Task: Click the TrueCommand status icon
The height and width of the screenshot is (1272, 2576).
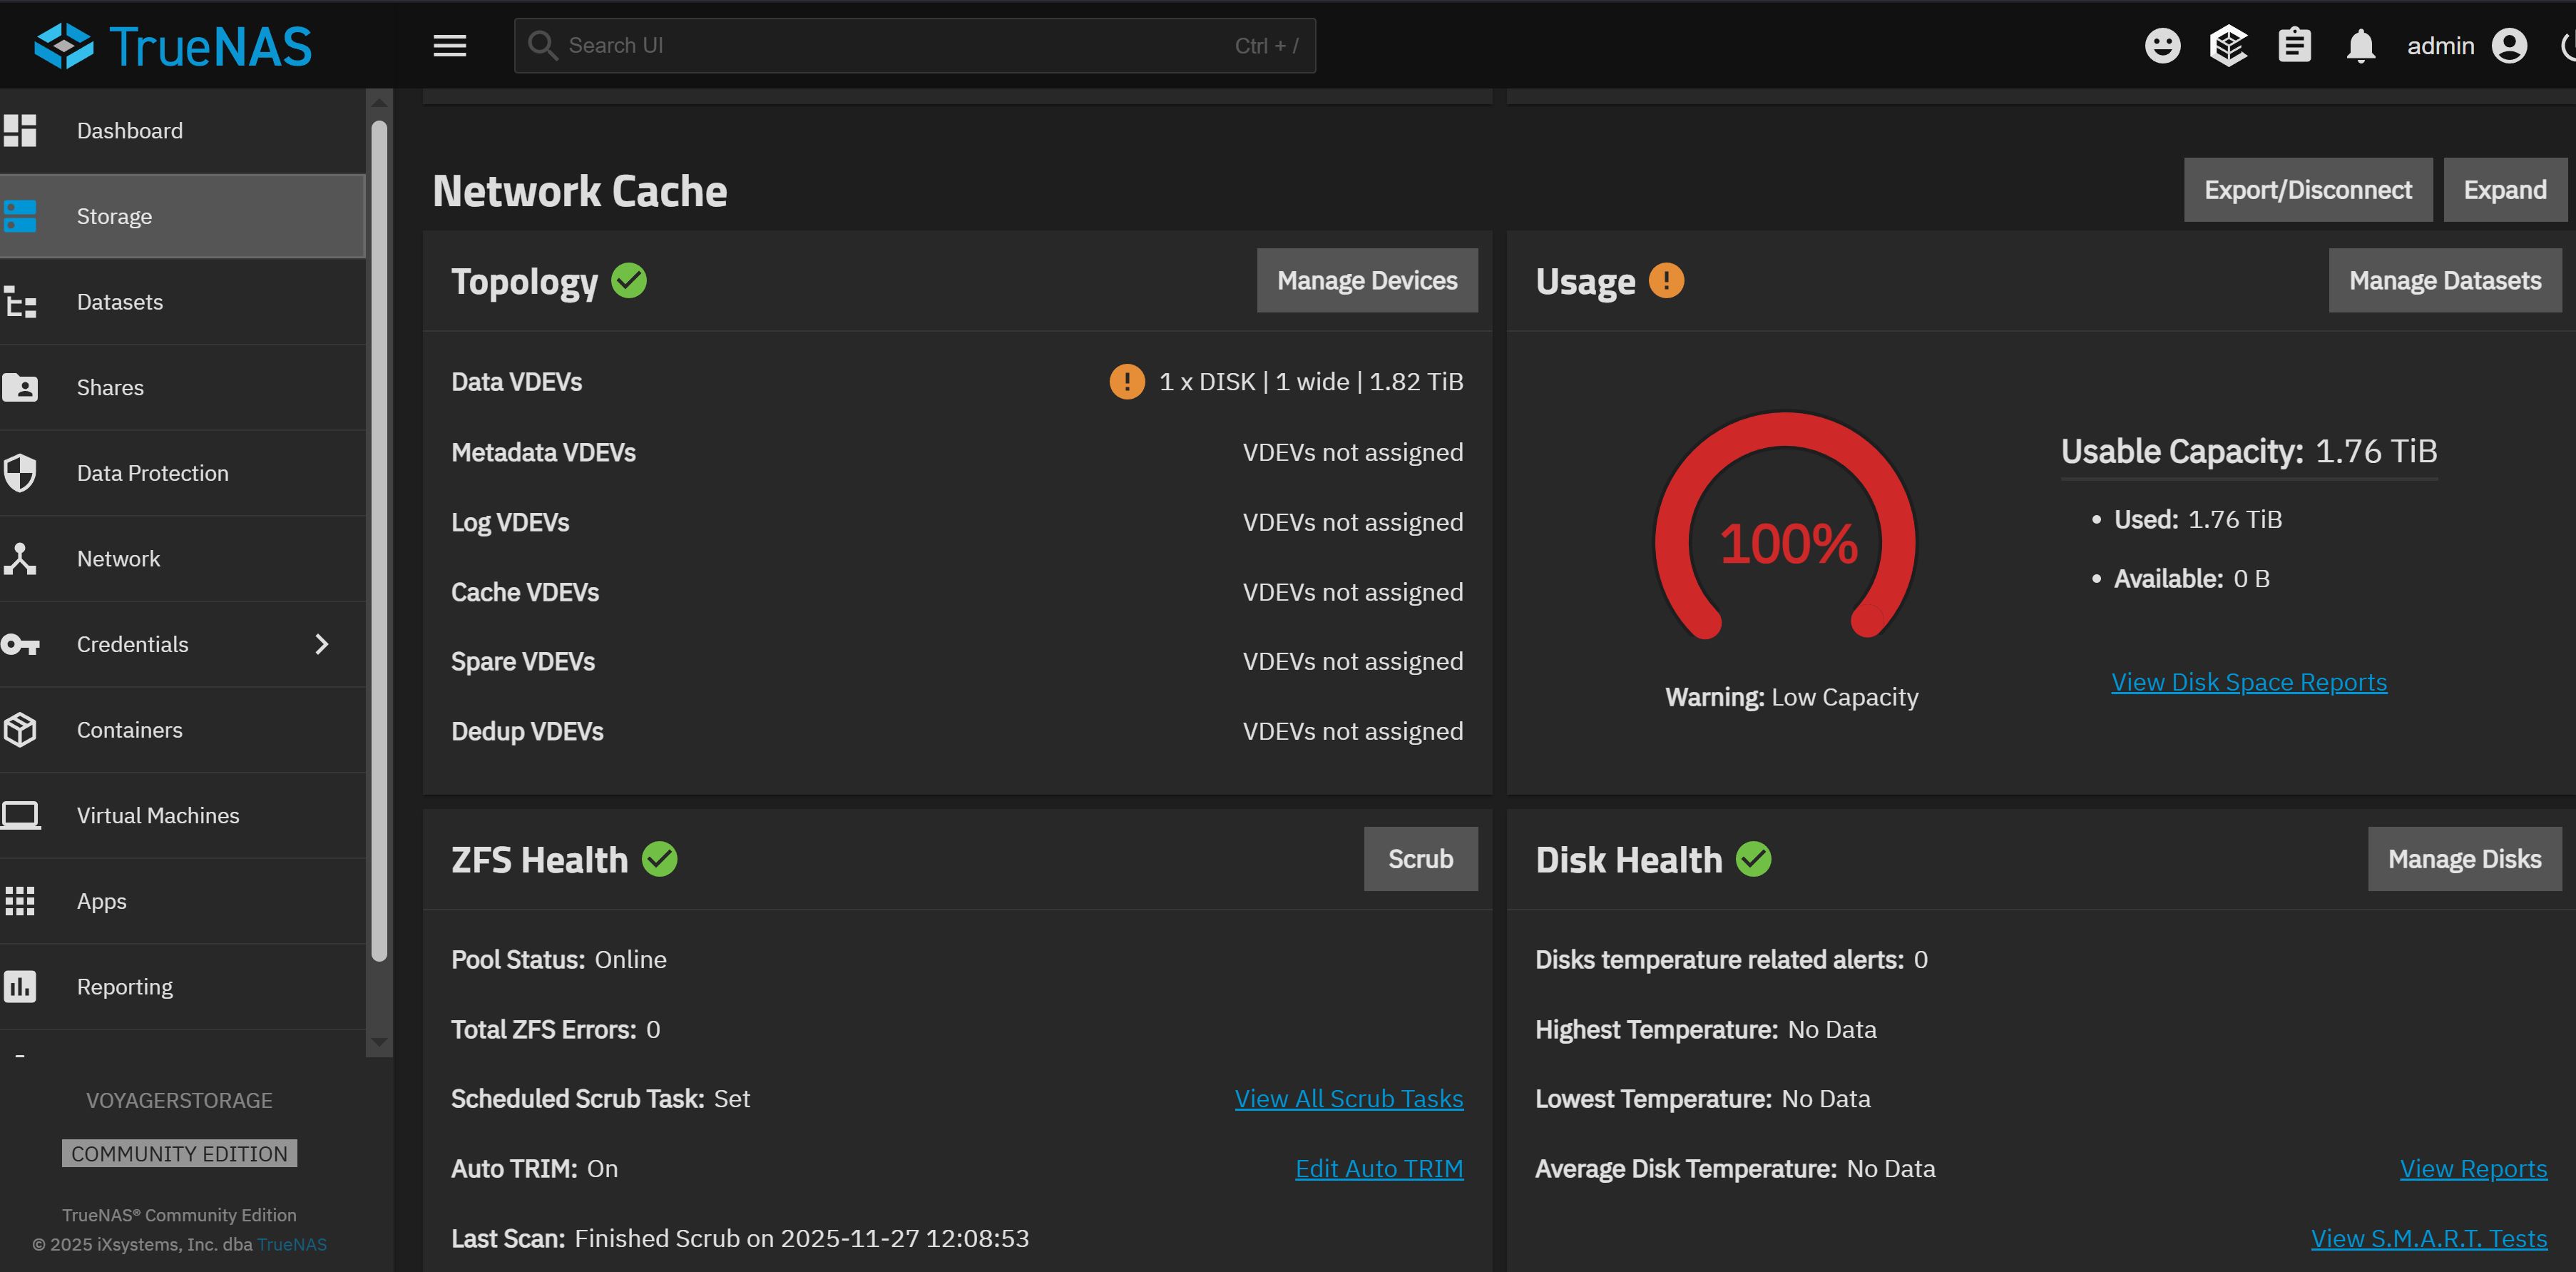Action: pos(2228,46)
